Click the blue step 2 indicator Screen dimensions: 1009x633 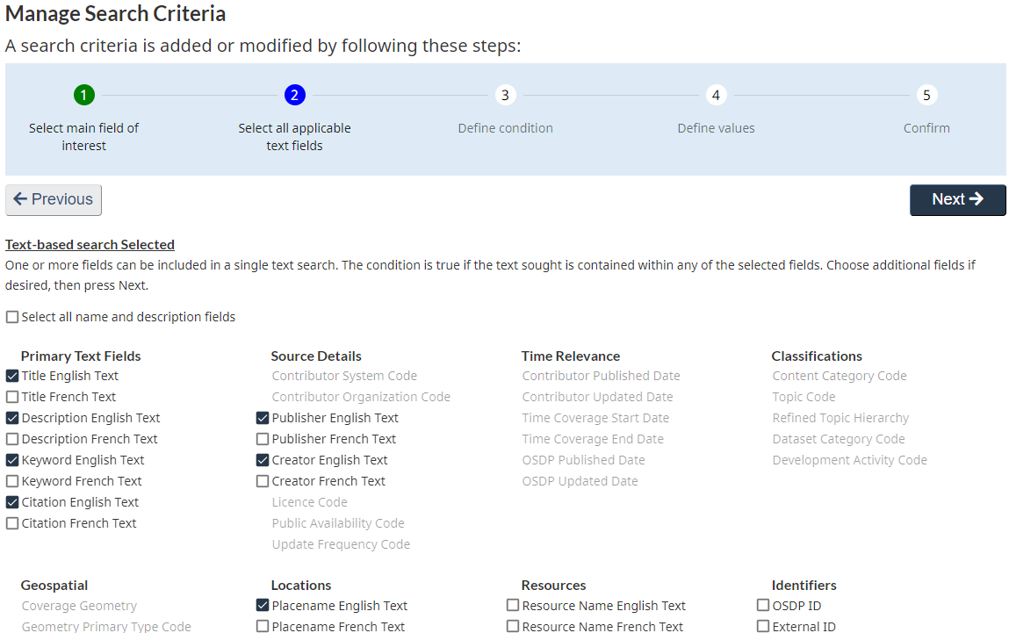pyautogui.click(x=294, y=95)
